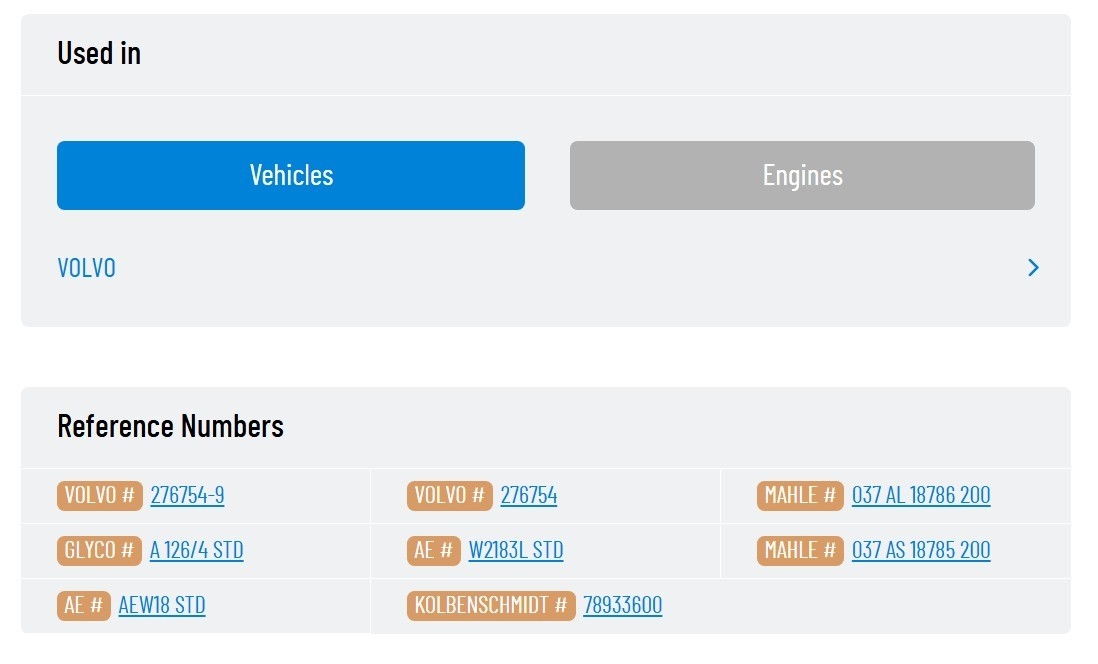Switch to the Vehicles tab
Viewport: 1098px width, 664px height.
tap(291, 175)
